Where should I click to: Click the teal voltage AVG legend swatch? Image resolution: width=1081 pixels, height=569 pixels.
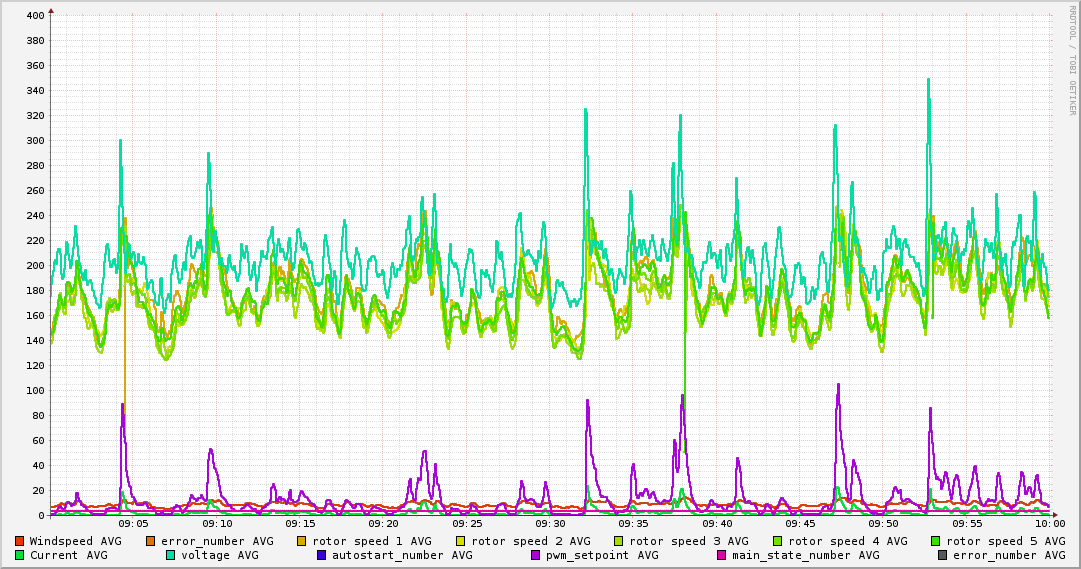tap(170, 555)
